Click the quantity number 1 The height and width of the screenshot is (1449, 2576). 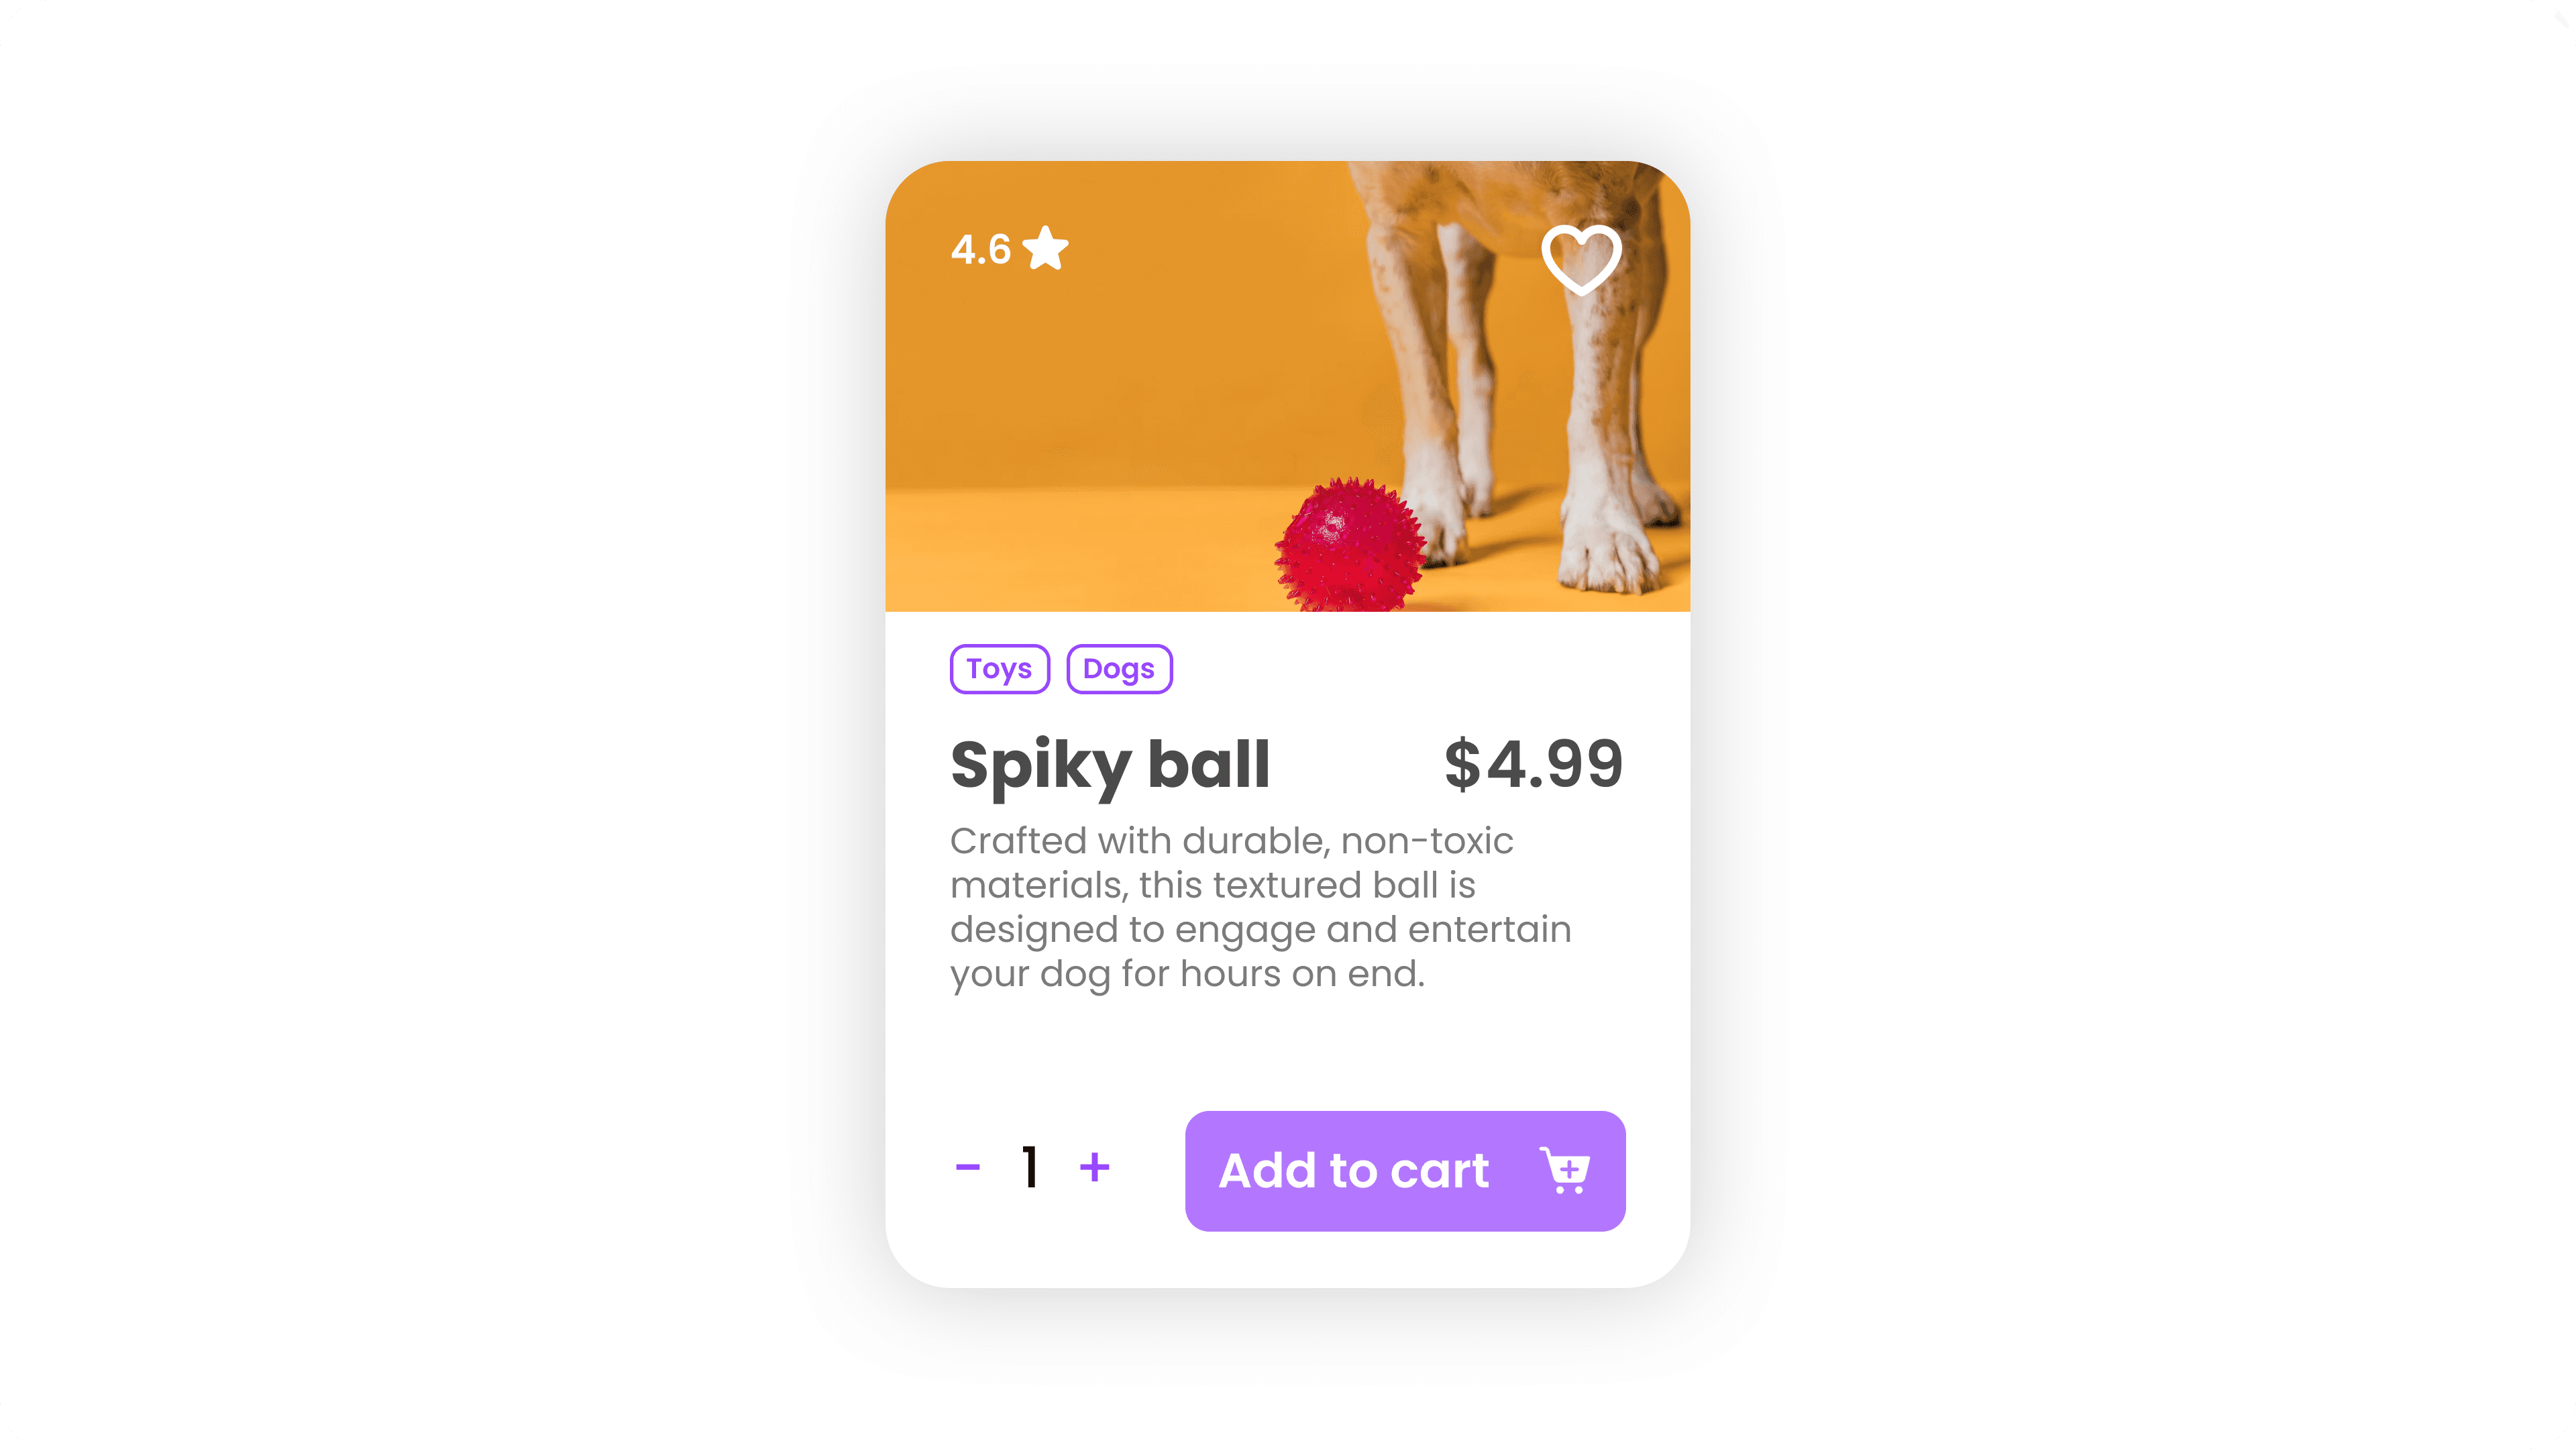click(x=1030, y=1167)
